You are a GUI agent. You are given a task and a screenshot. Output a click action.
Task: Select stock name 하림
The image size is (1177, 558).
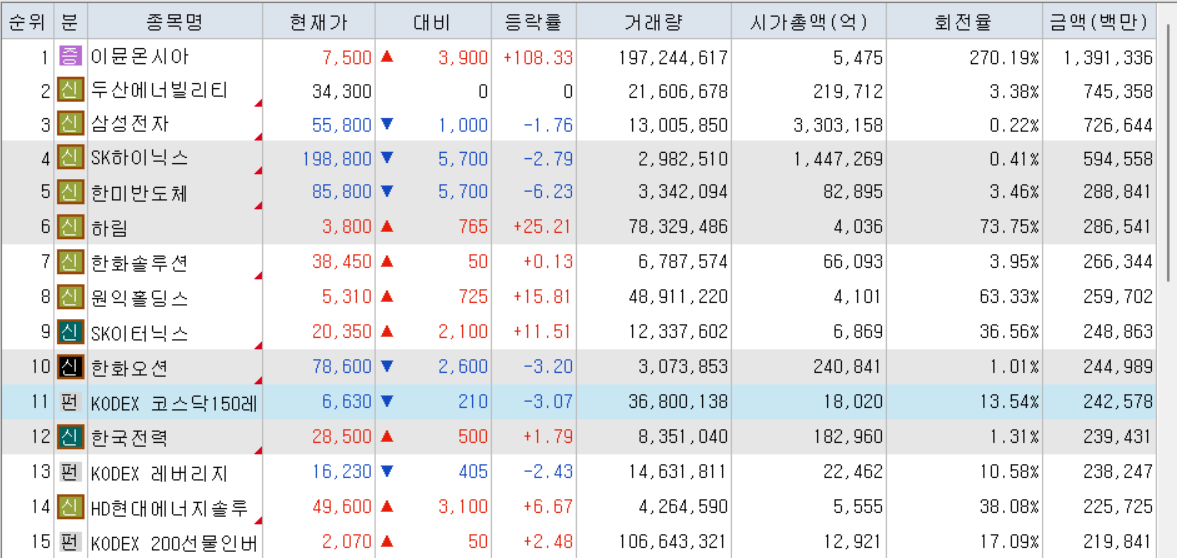tap(110, 227)
